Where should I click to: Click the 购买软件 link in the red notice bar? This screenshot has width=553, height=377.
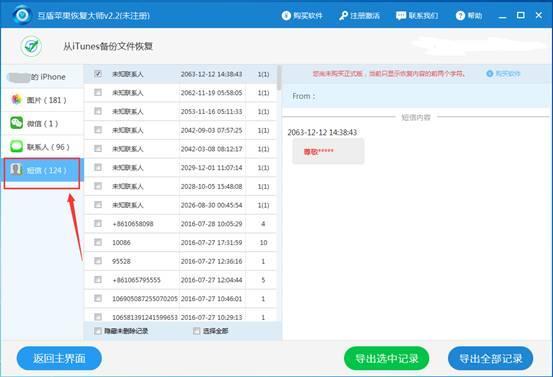(x=503, y=74)
